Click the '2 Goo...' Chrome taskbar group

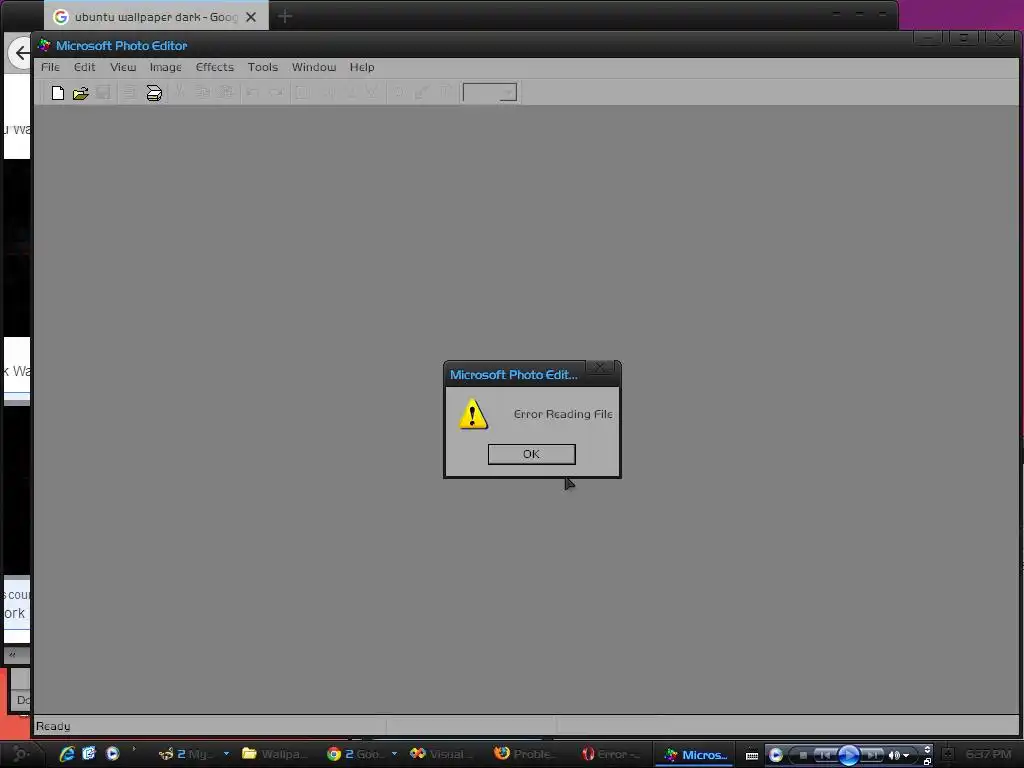[355, 754]
